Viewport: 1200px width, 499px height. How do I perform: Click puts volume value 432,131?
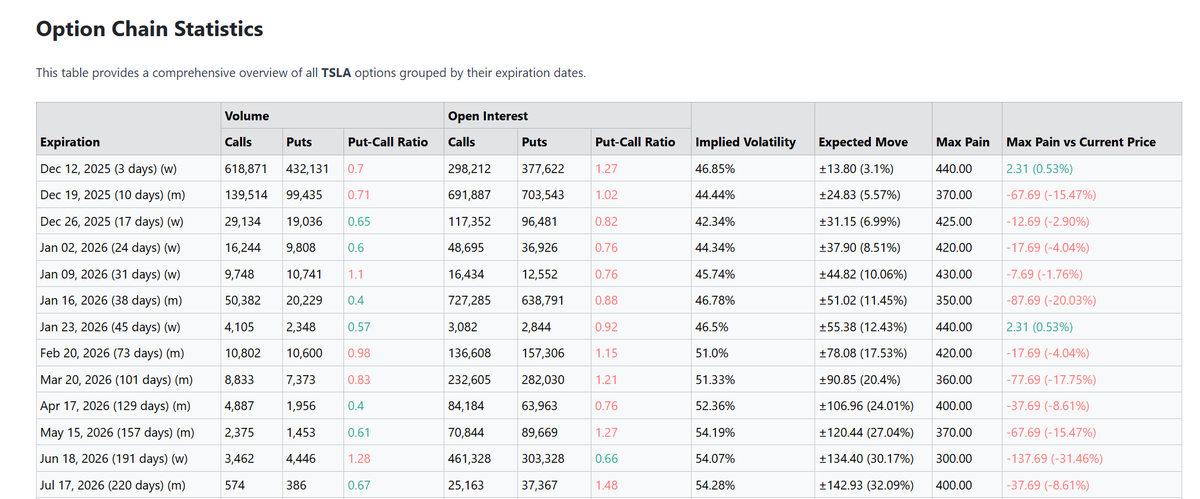tap(307, 168)
